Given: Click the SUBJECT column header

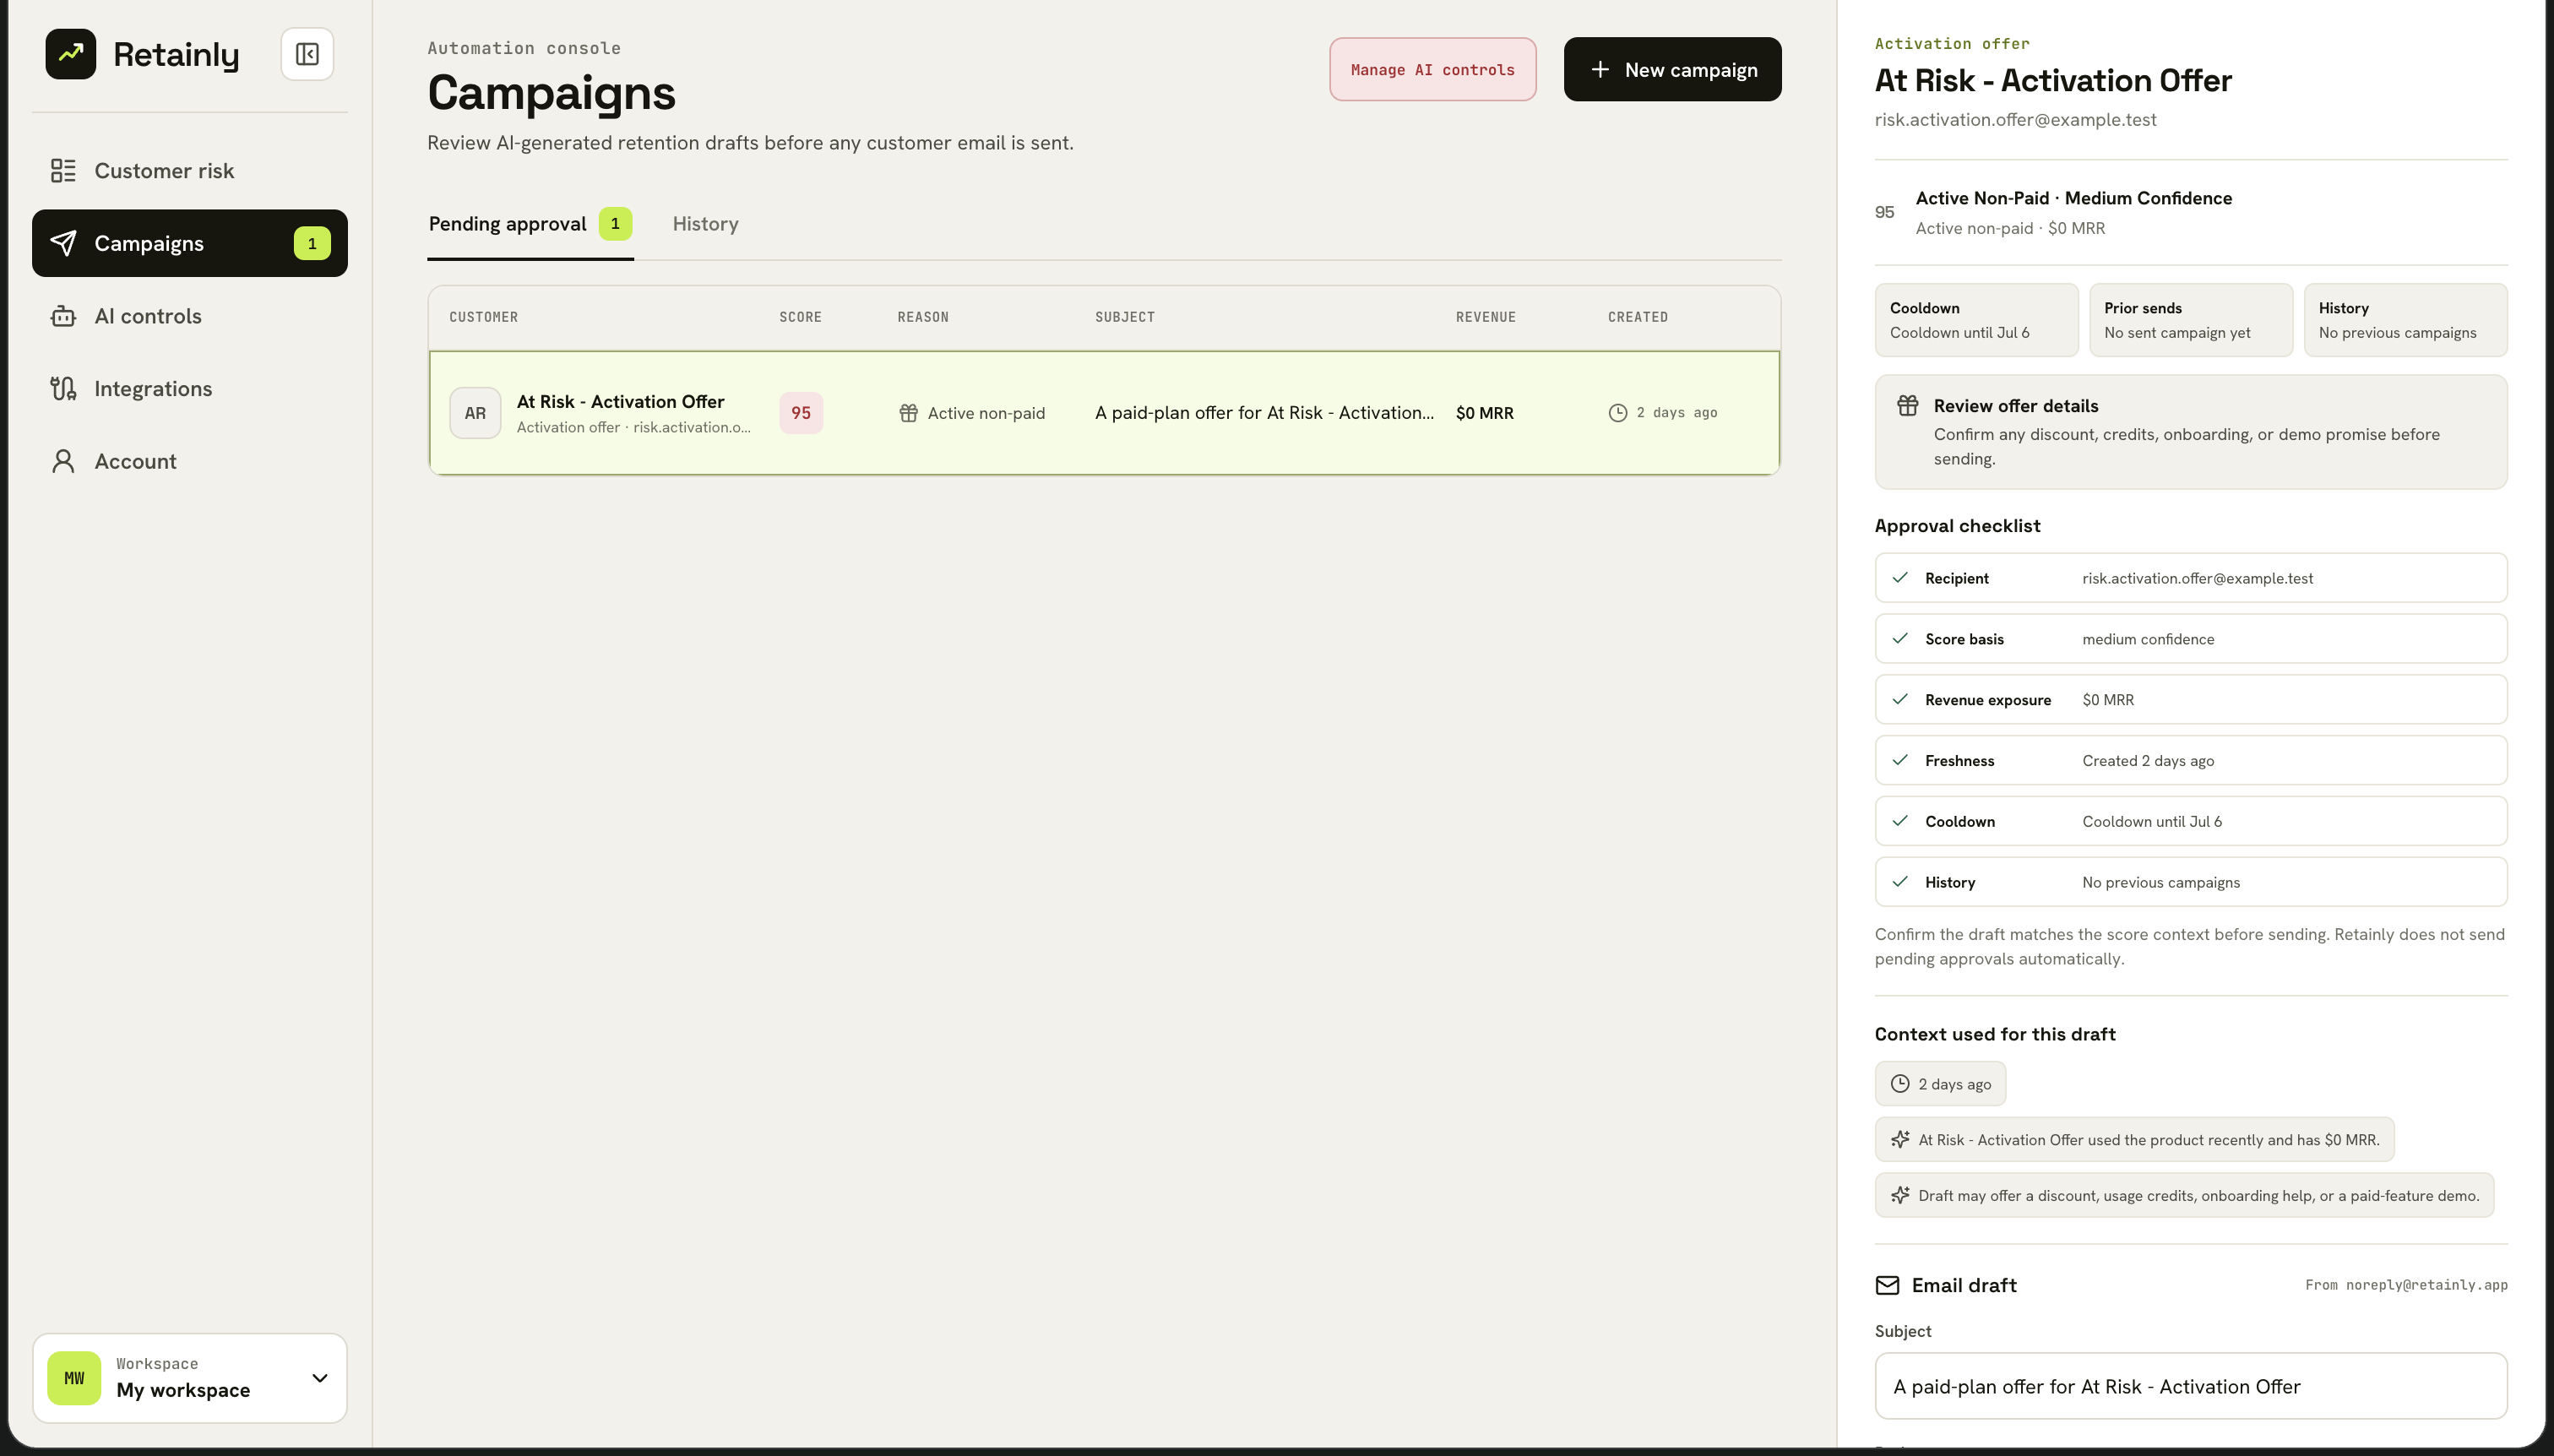Looking at the screenshot, I should pos(1124,317).
